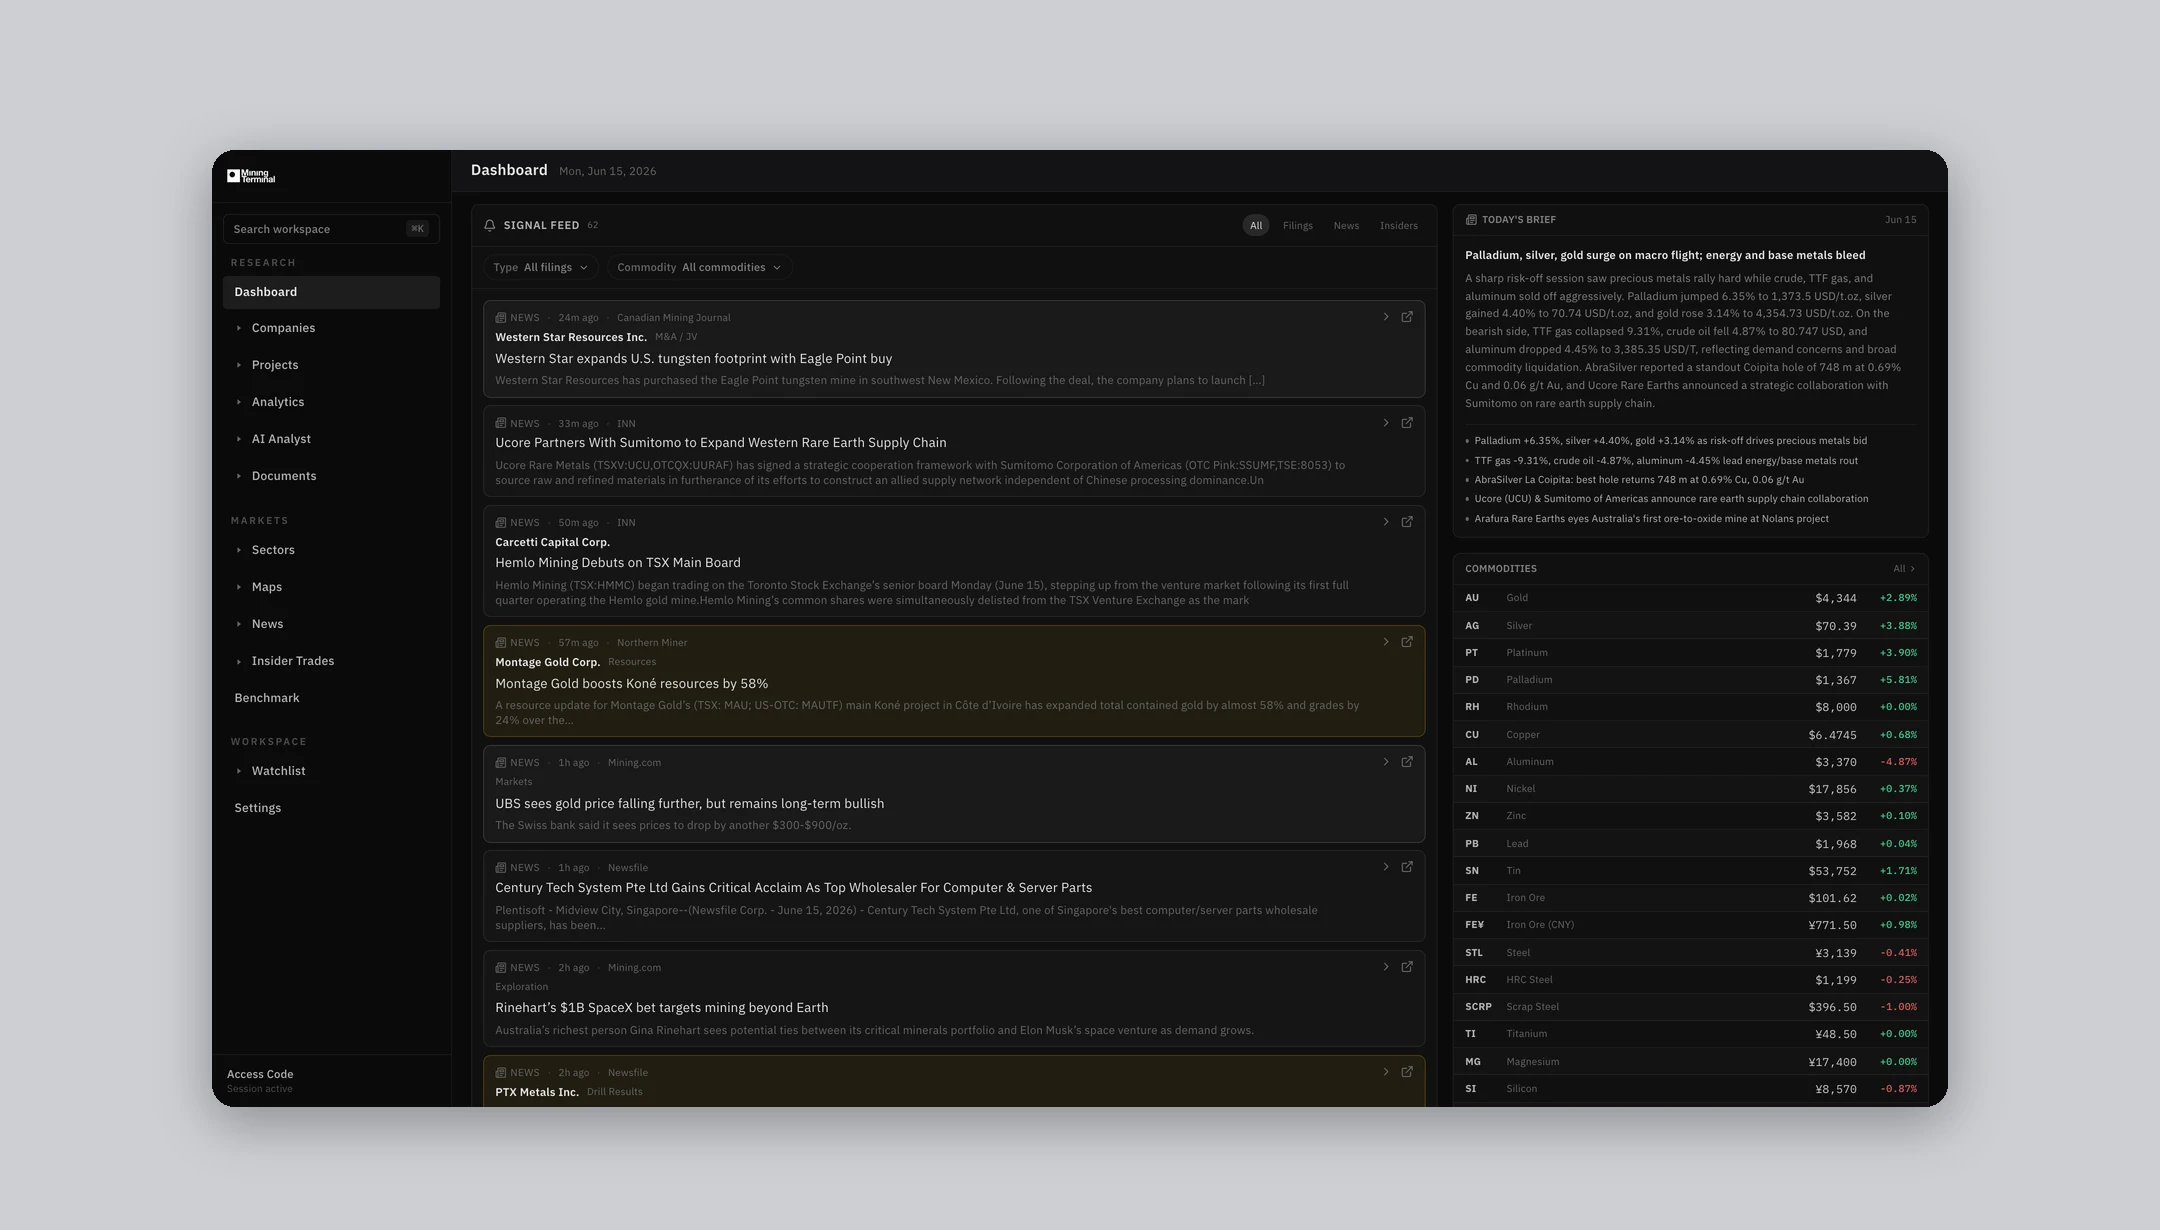View All commodities link

1904,569
